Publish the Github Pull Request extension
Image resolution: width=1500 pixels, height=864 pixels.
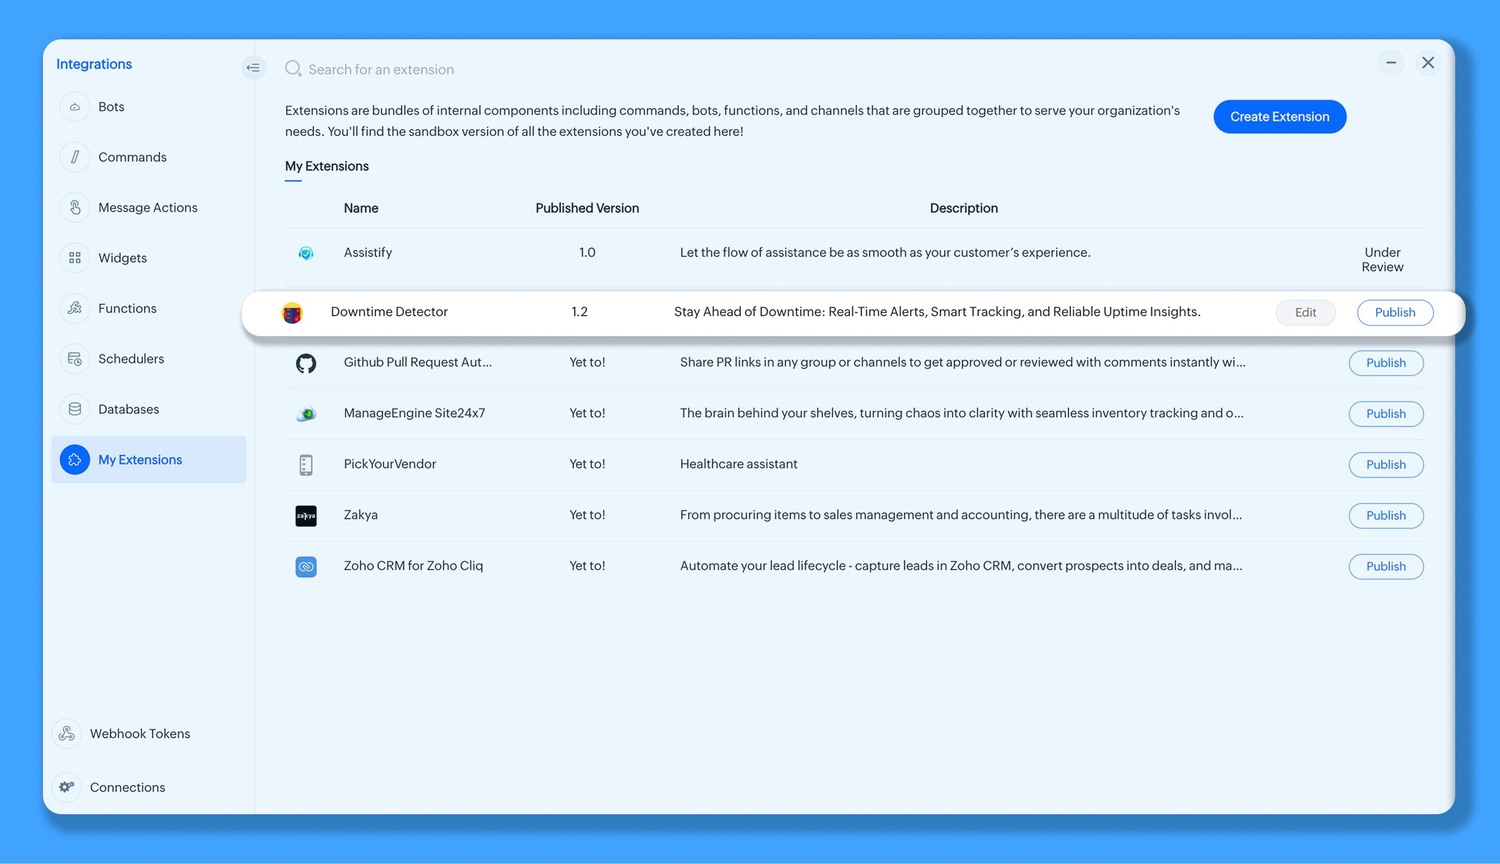[x=1386, y=363]
